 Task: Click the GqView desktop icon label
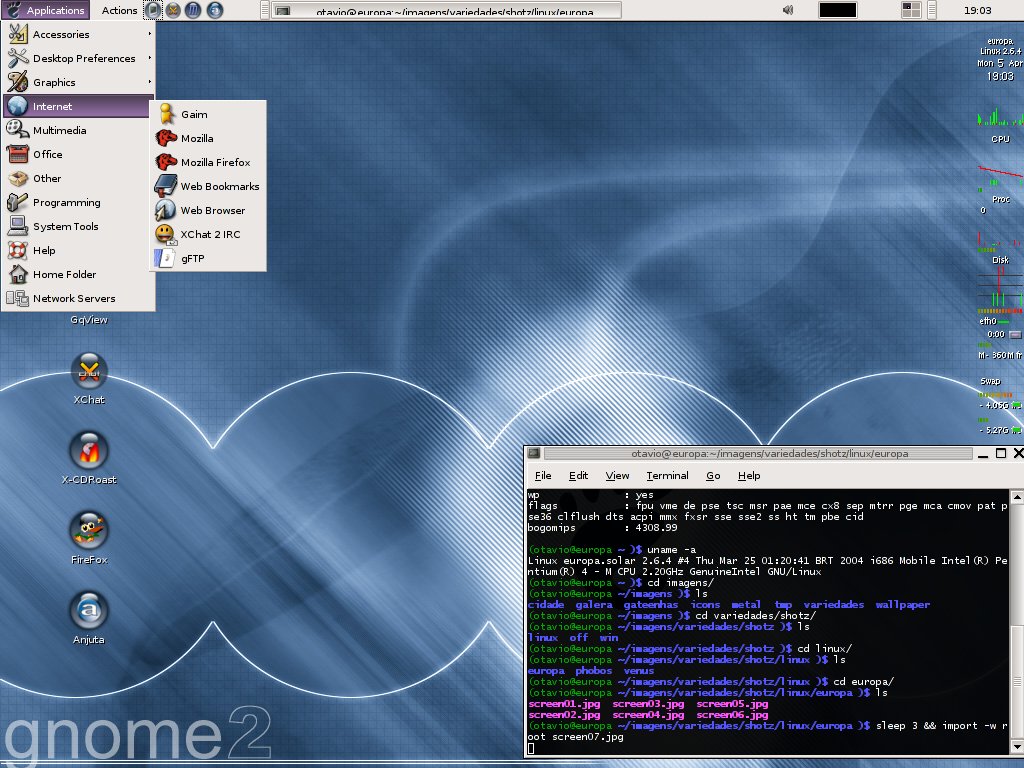click(89, 319)
